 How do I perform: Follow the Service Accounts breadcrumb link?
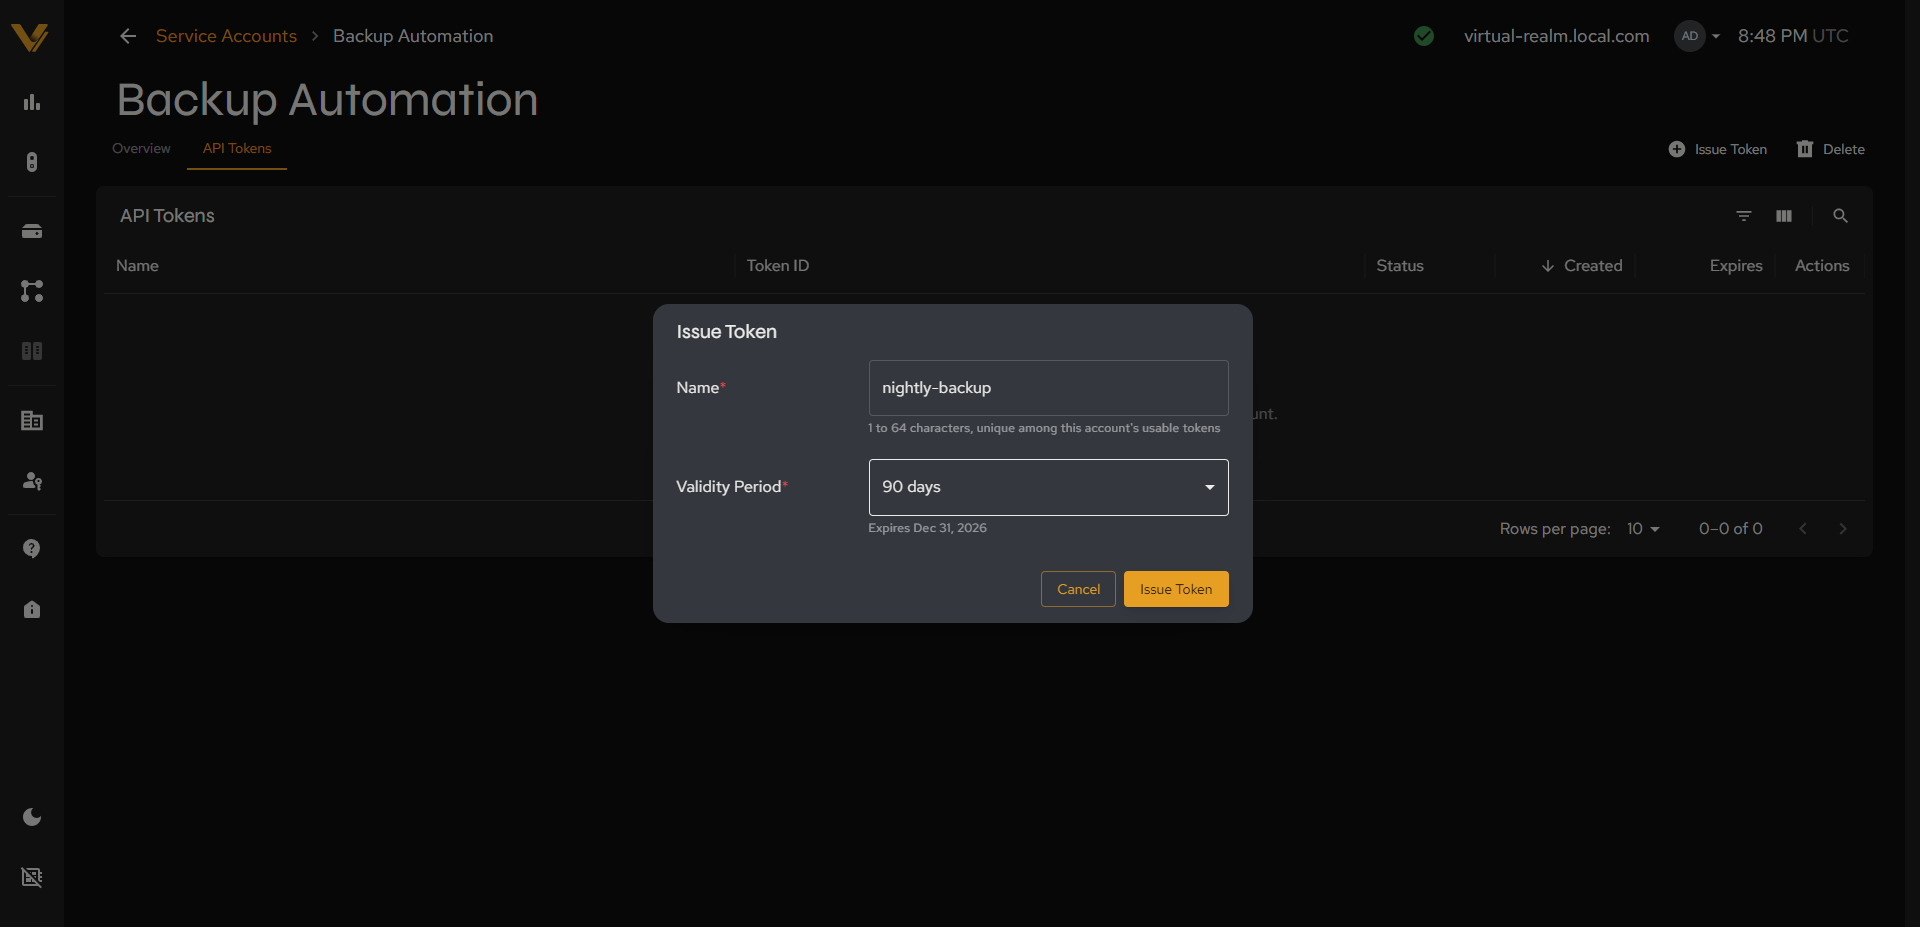pos(226,36)
